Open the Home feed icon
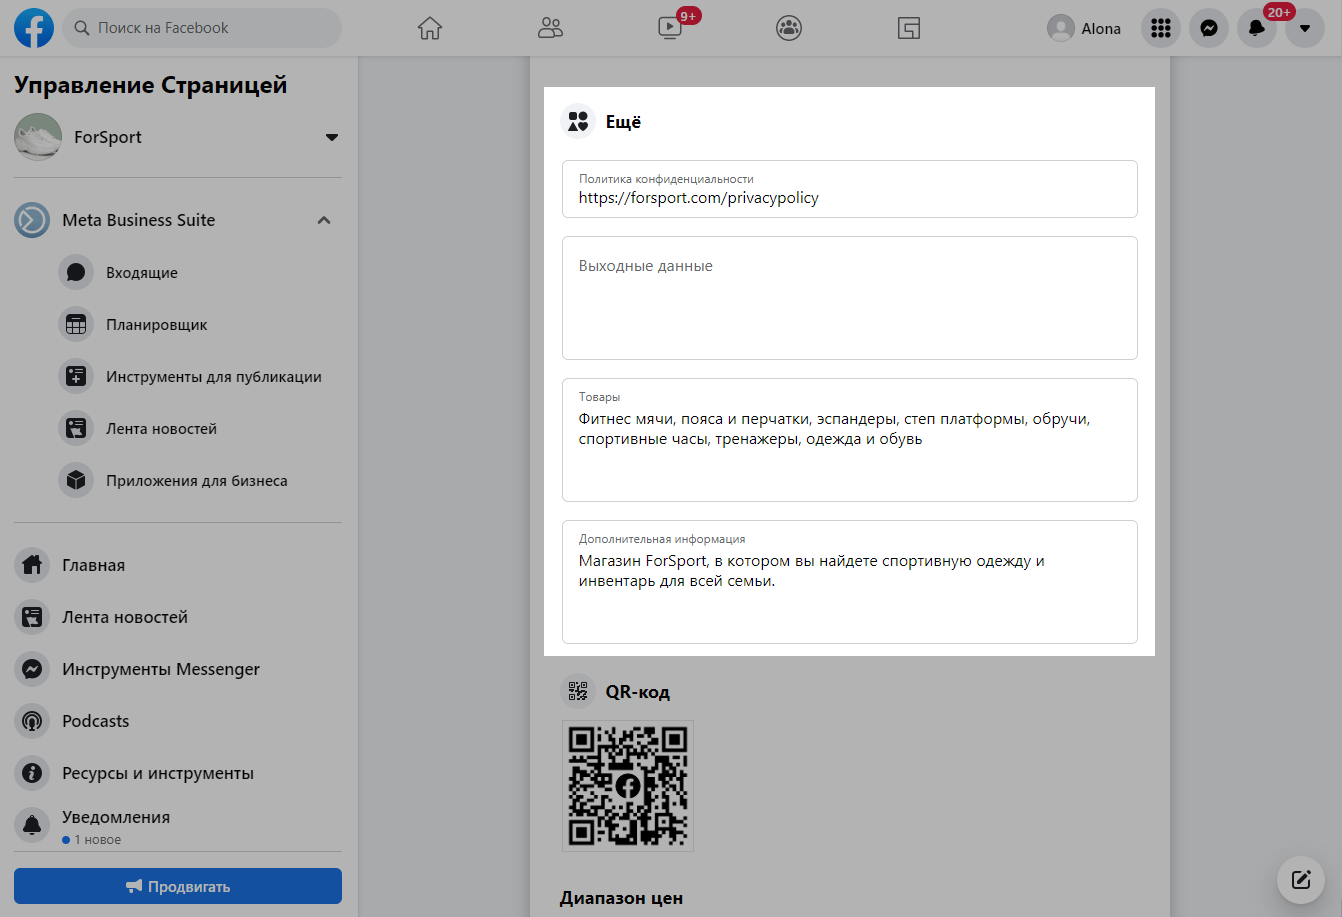Image resolution: width=1342 pixels, height=917 pixels. (429, 28)
